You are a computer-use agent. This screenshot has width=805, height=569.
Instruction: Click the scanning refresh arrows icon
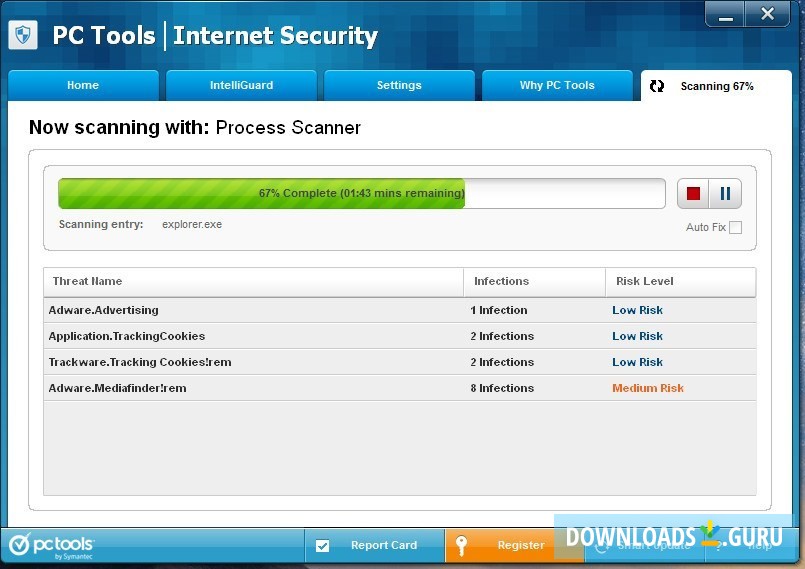[x=657, y=86]
